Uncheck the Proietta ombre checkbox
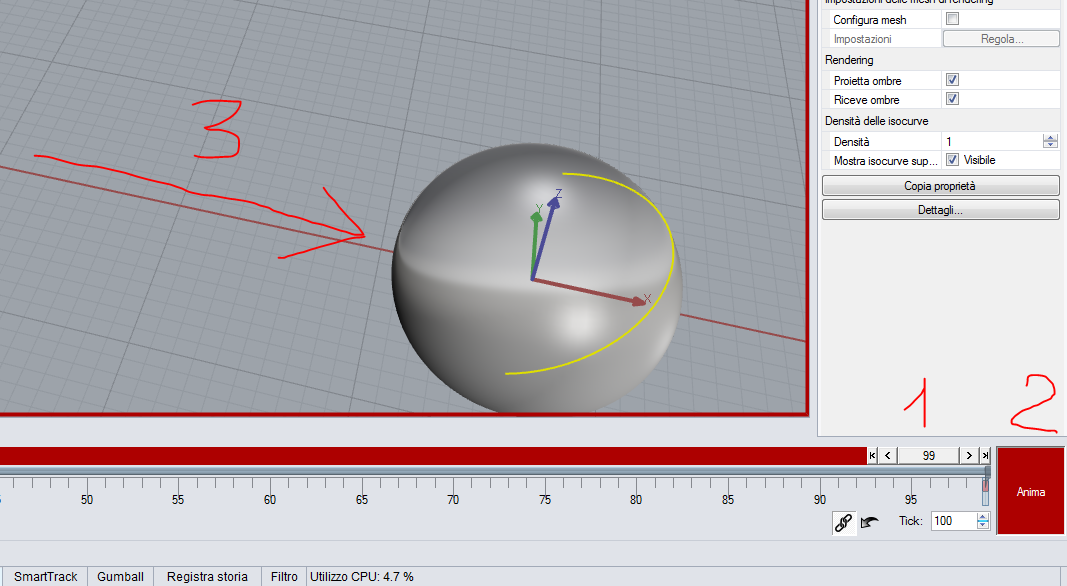 coord(952,80)
